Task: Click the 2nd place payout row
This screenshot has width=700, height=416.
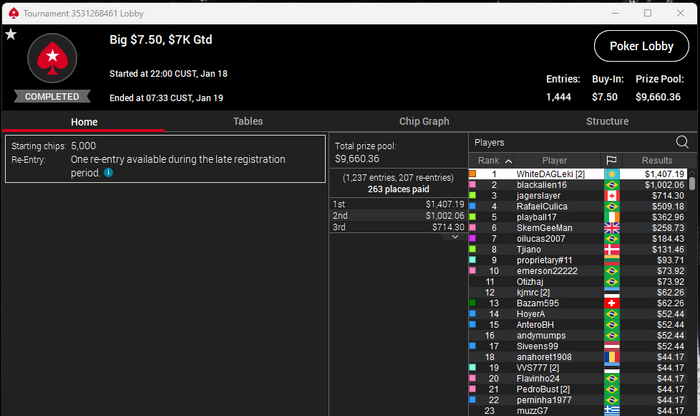Action: 398,216
